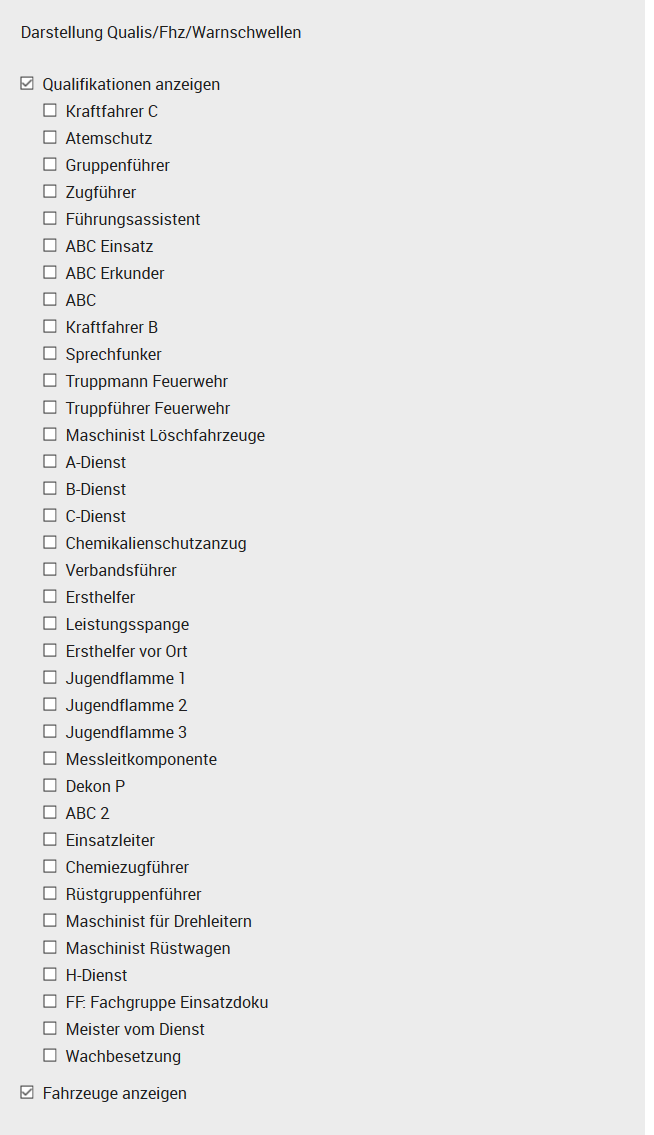Viewport: 654px width, 1135px height.
Task: Uncheck the Qualifikationen anzeigen checkbox
Action: (27, 84)
